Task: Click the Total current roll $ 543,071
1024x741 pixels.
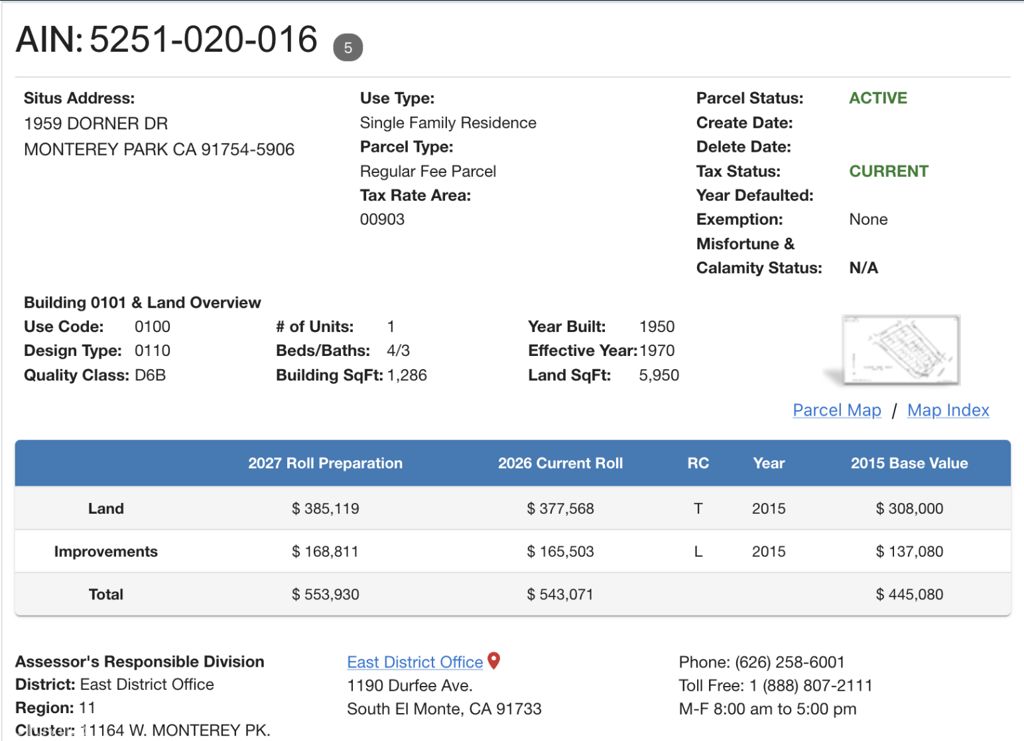Action: (x=560, y=595)
